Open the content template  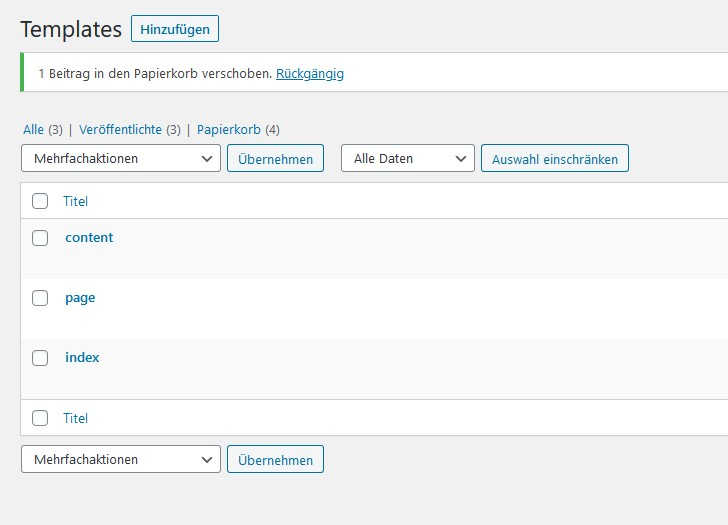coord(89,238)
